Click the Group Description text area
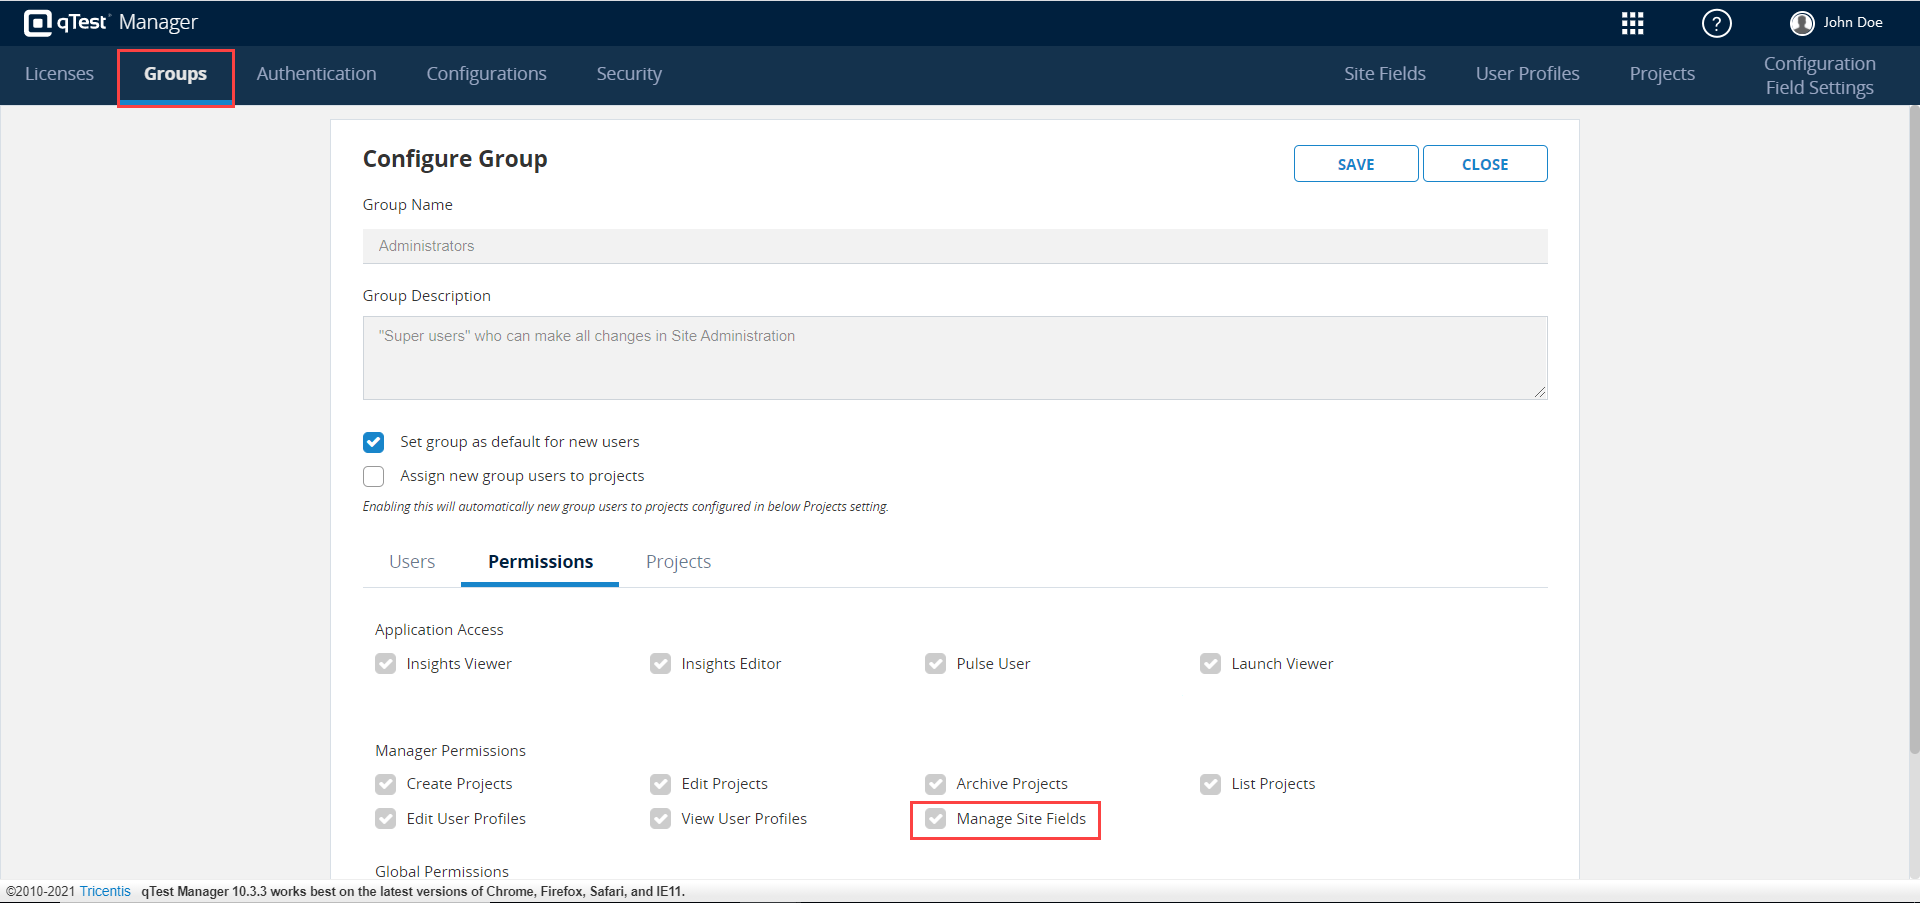Viewport: 1920px width, 903px height. [x=954, y=358]
